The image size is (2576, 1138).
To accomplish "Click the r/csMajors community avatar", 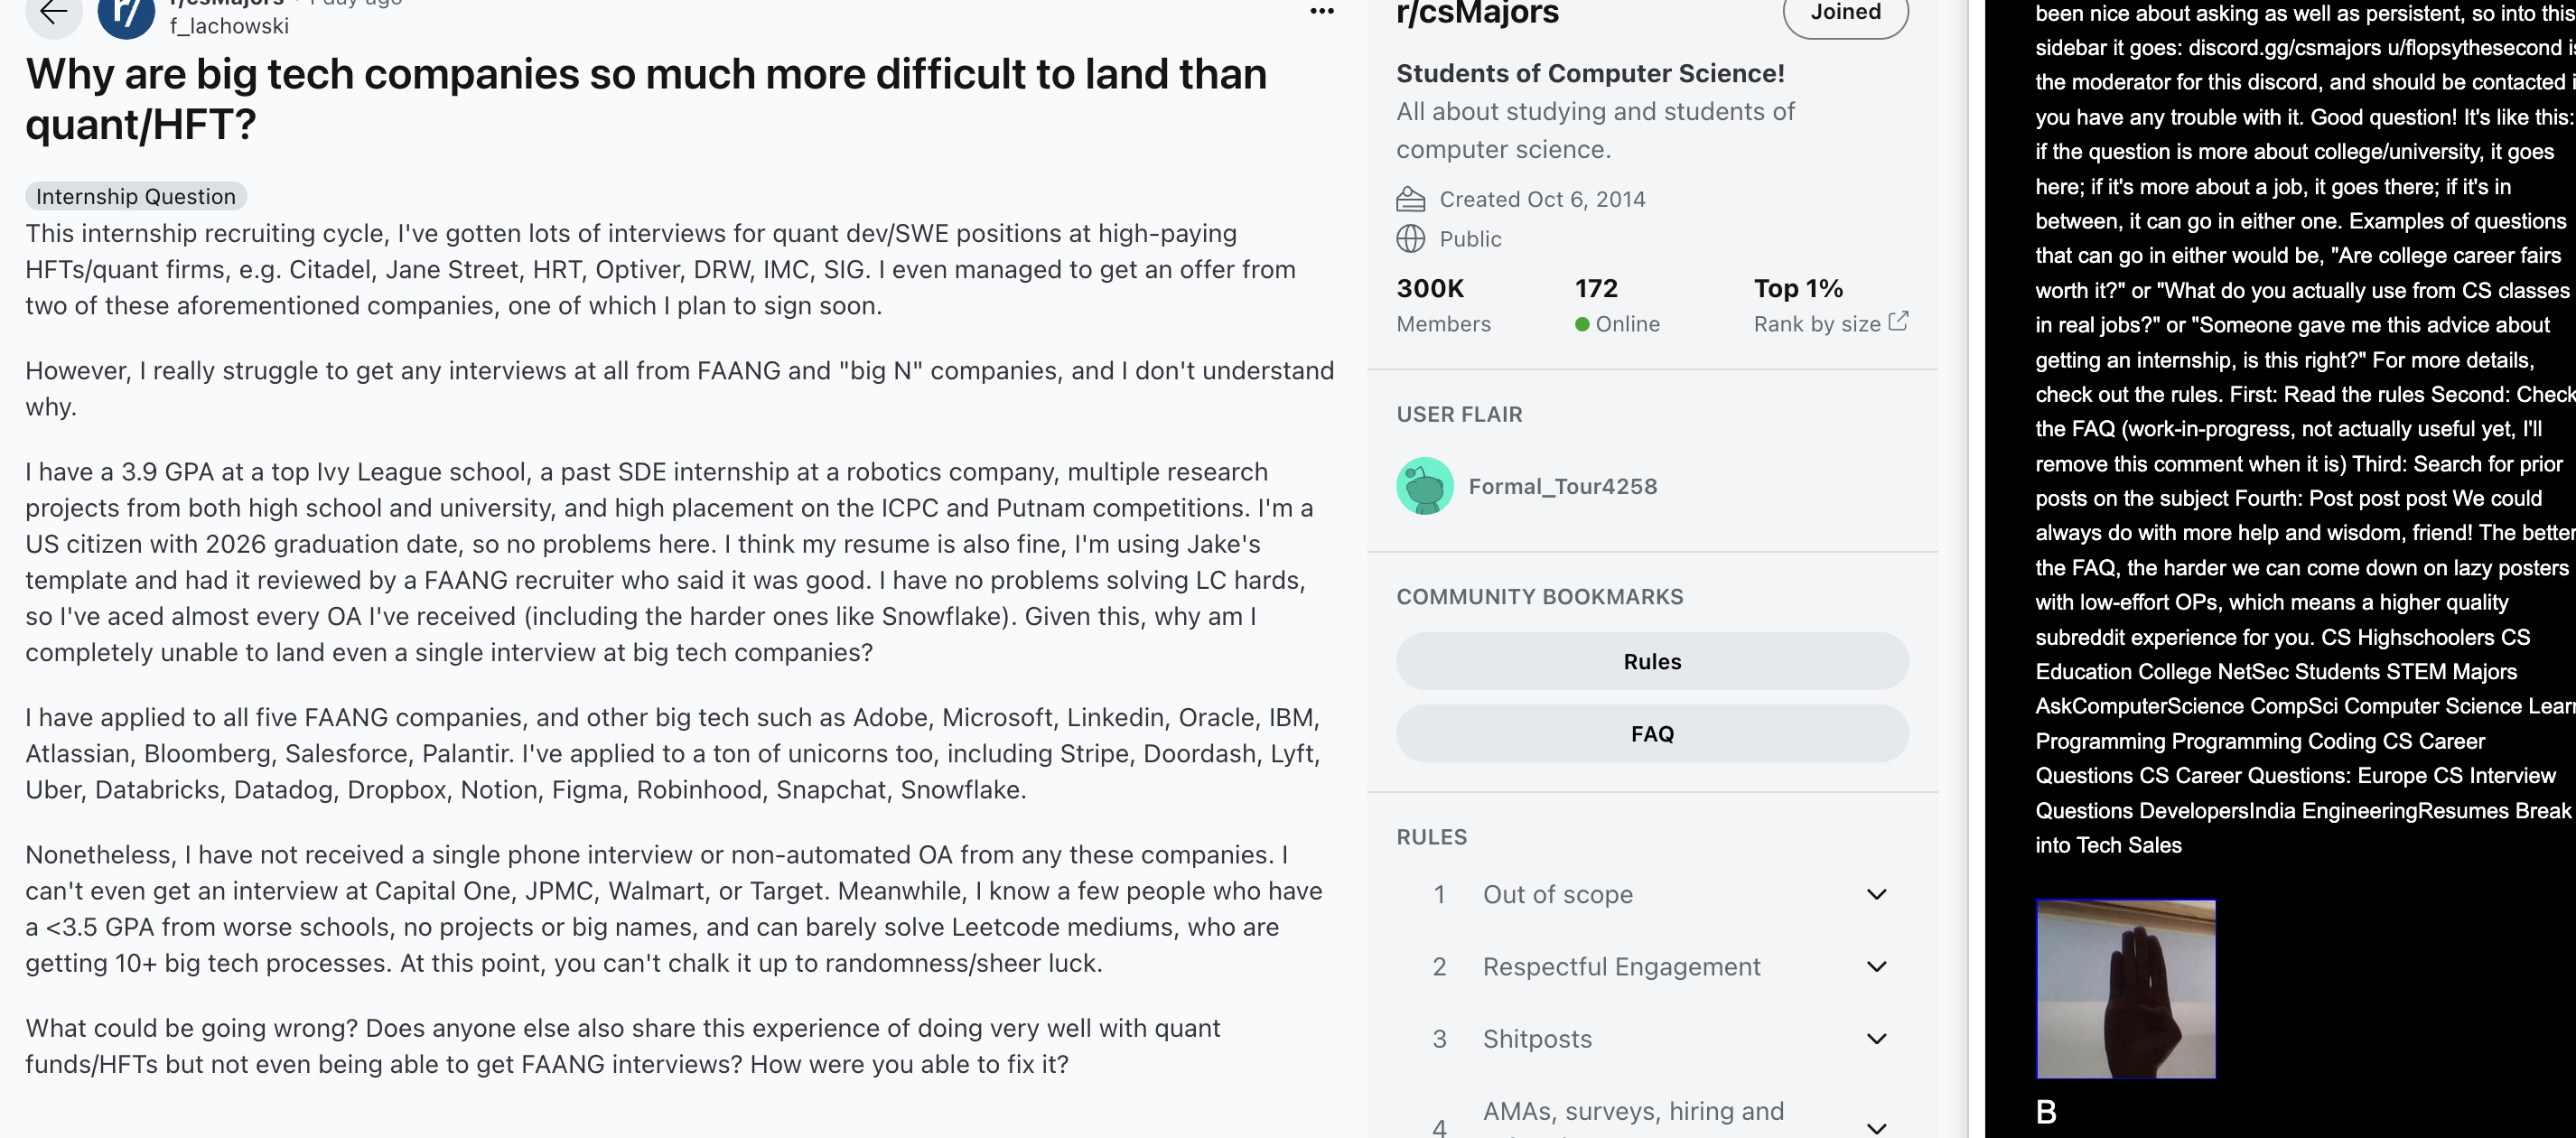I will tap(126, 14).
